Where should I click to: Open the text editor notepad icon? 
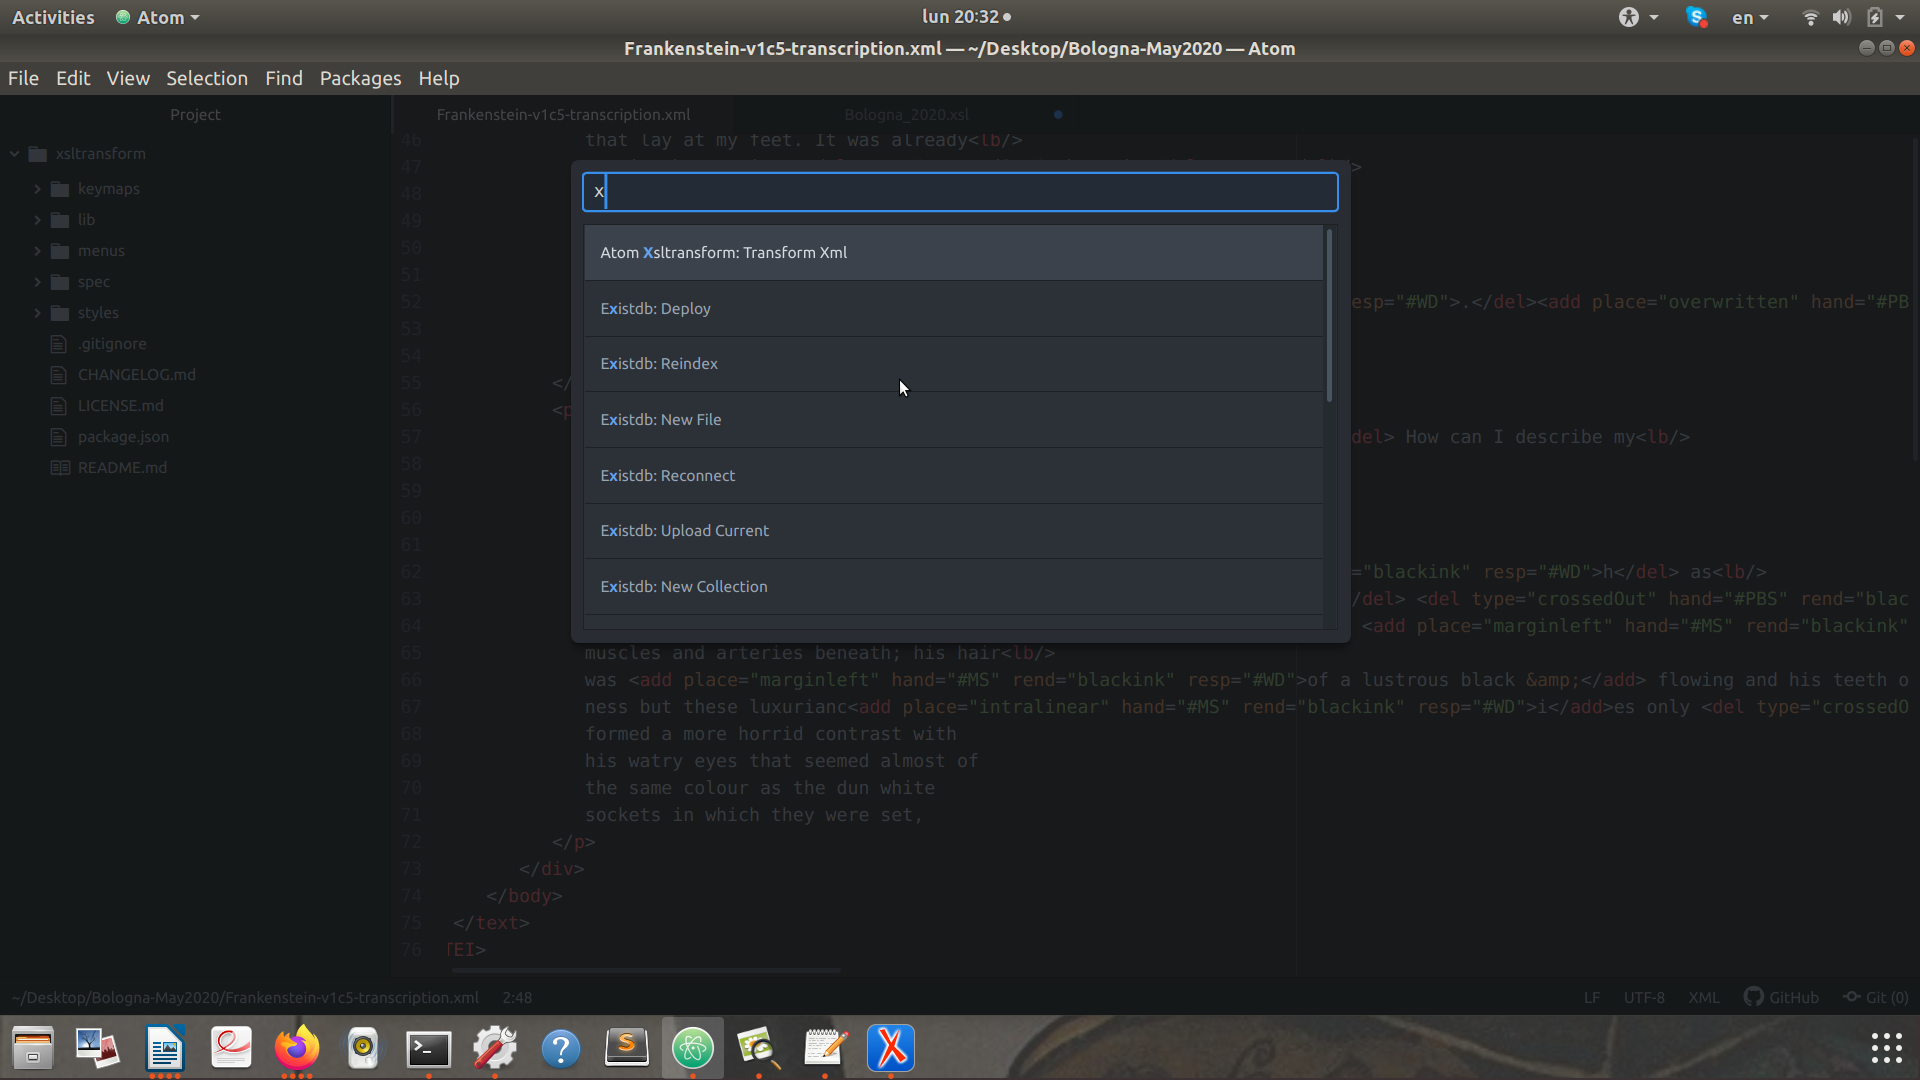(x=825, y=1047)
